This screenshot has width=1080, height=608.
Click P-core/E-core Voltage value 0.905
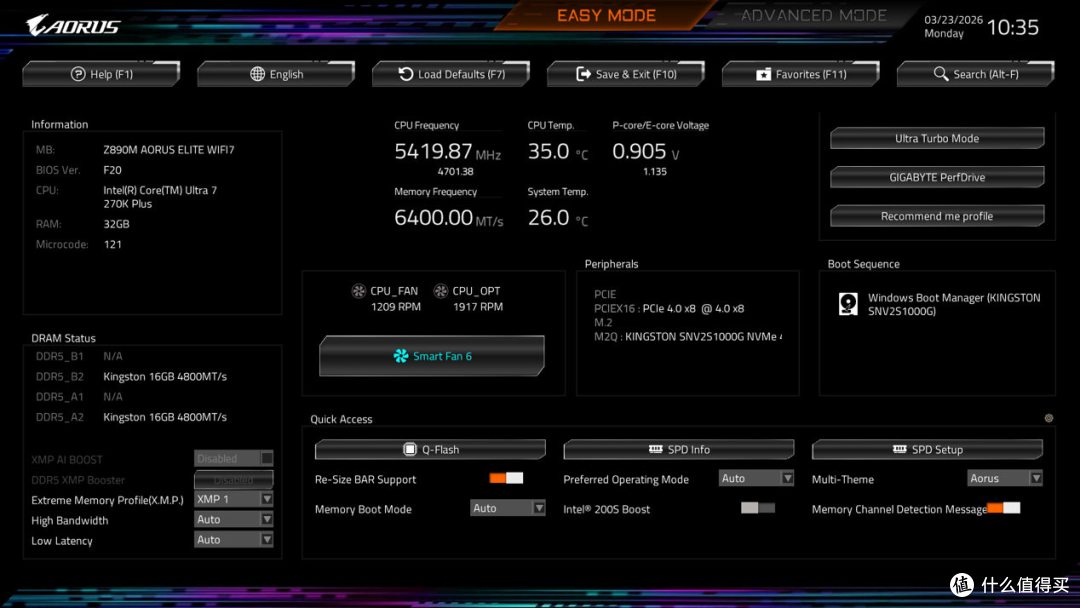tap(639, 151)
